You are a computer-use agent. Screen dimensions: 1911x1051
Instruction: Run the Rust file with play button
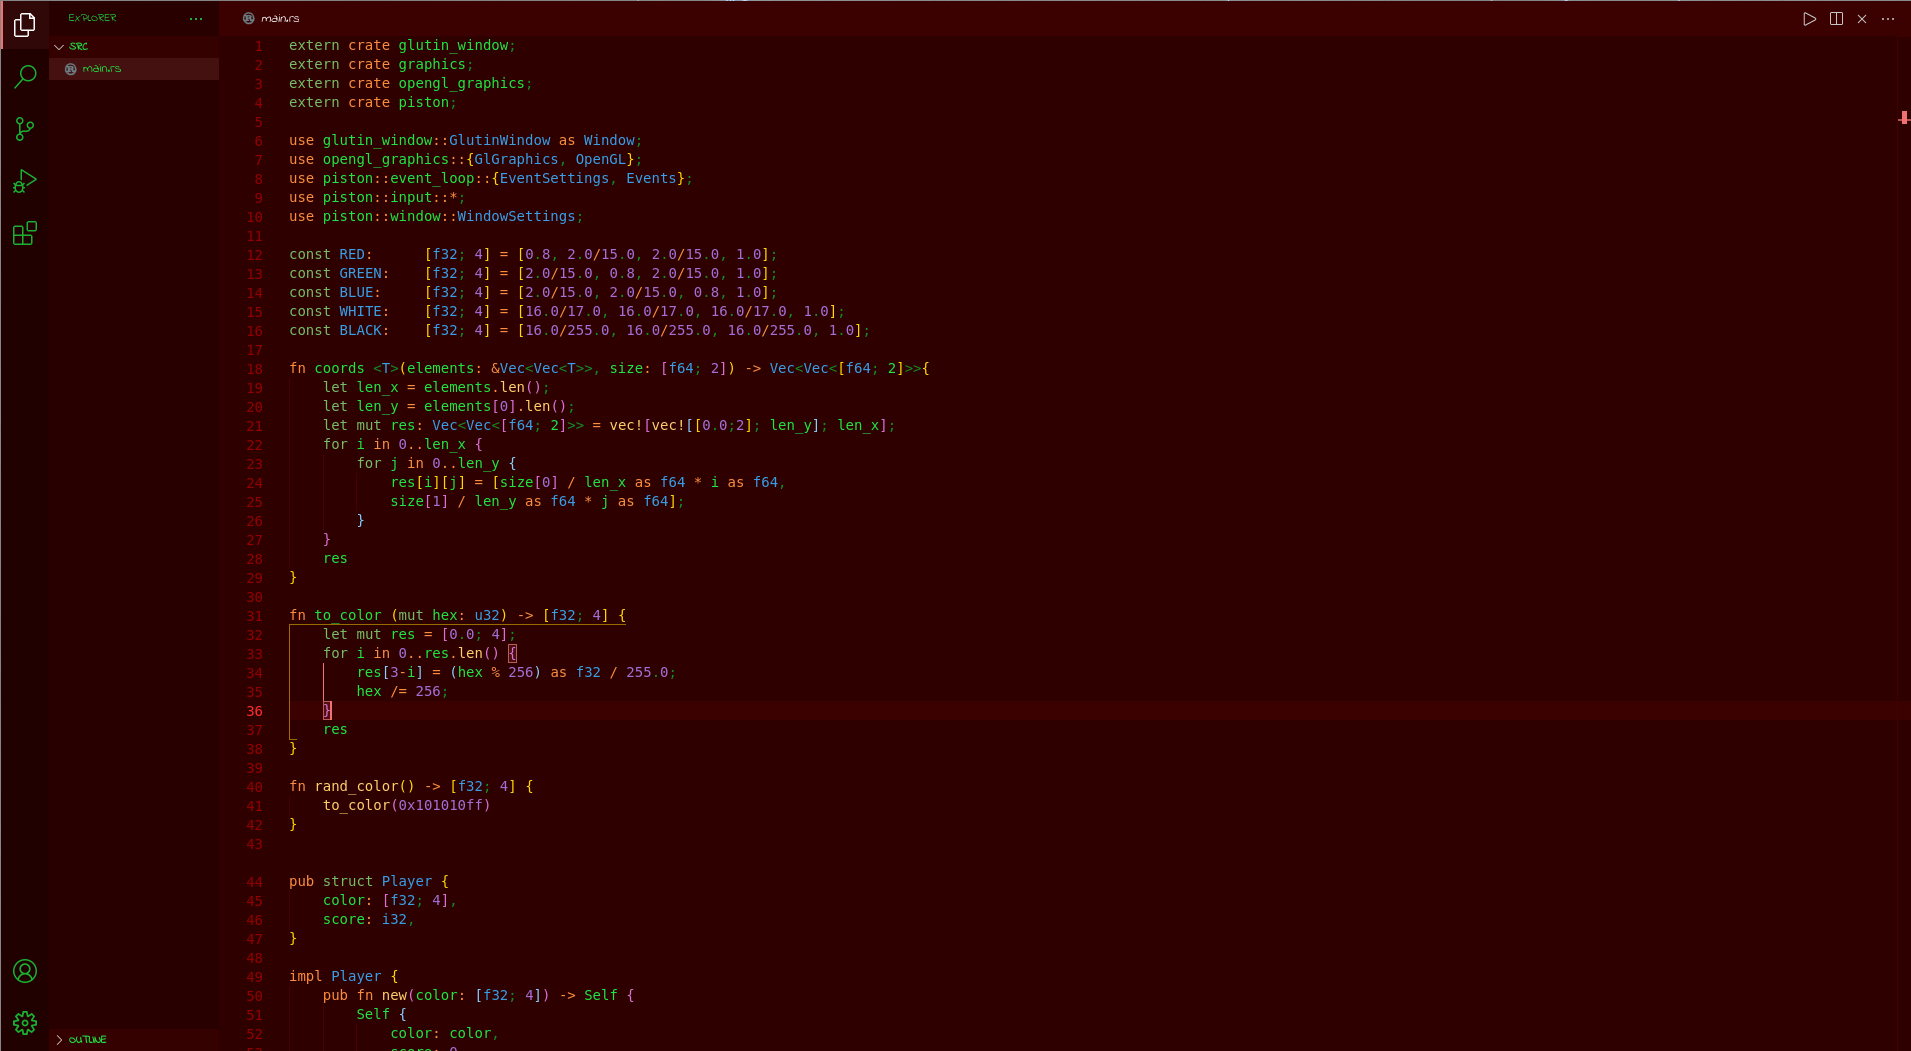pos(1809,19)
